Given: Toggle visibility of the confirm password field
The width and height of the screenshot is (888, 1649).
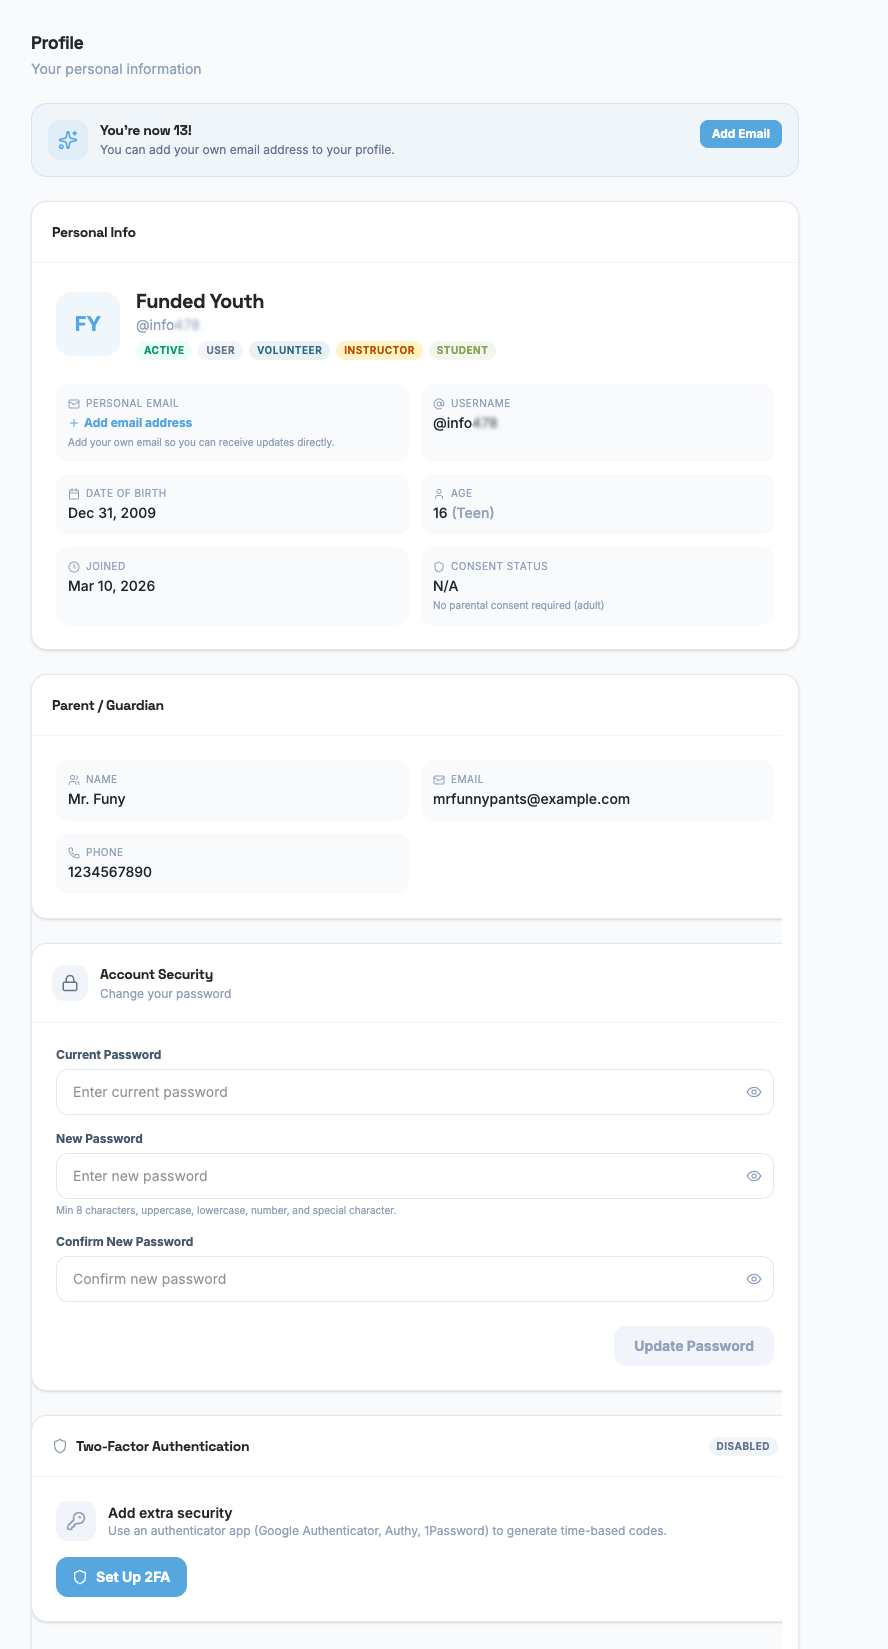Looking at the screenshot, I should click(x=754, y=1278).
